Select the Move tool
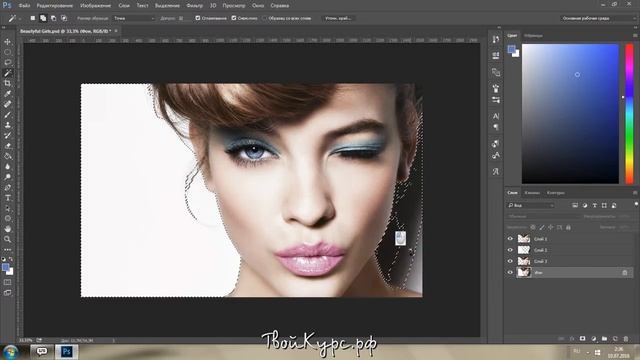This screenshot has width=640, height=360. (7, 42)
